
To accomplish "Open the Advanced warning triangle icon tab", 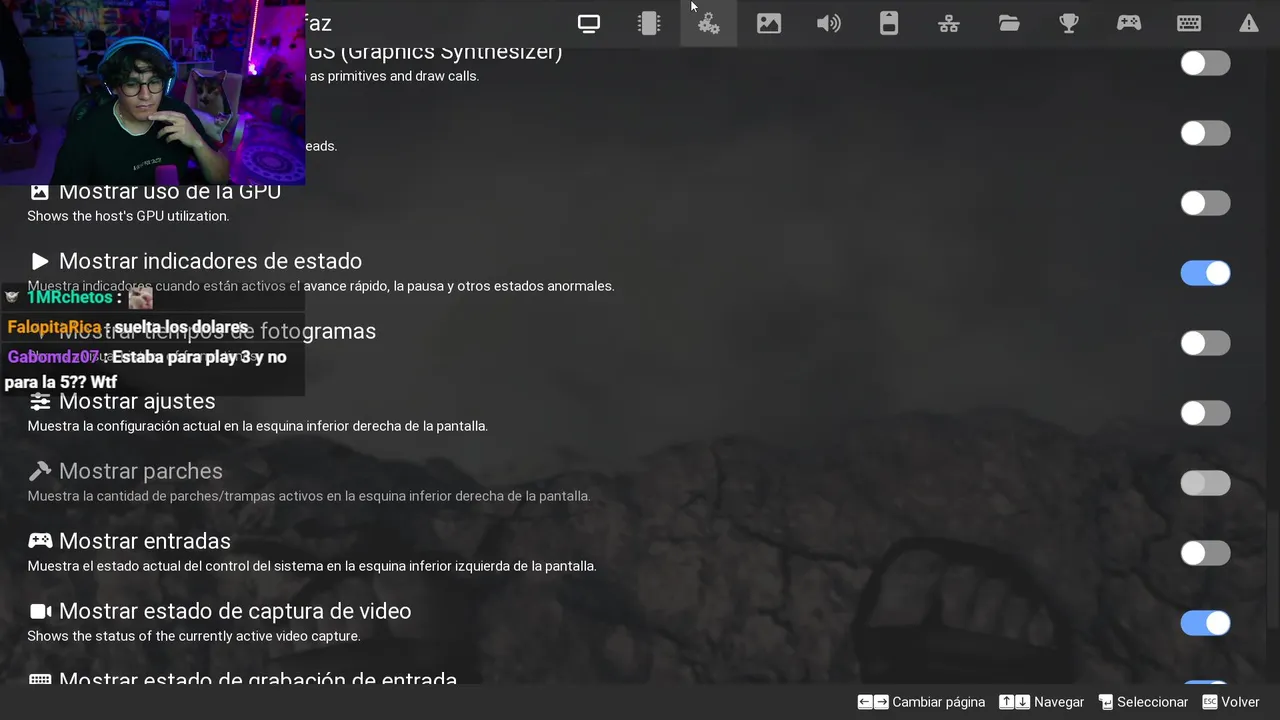I will pyautogui.click(x=1249, y=23).
